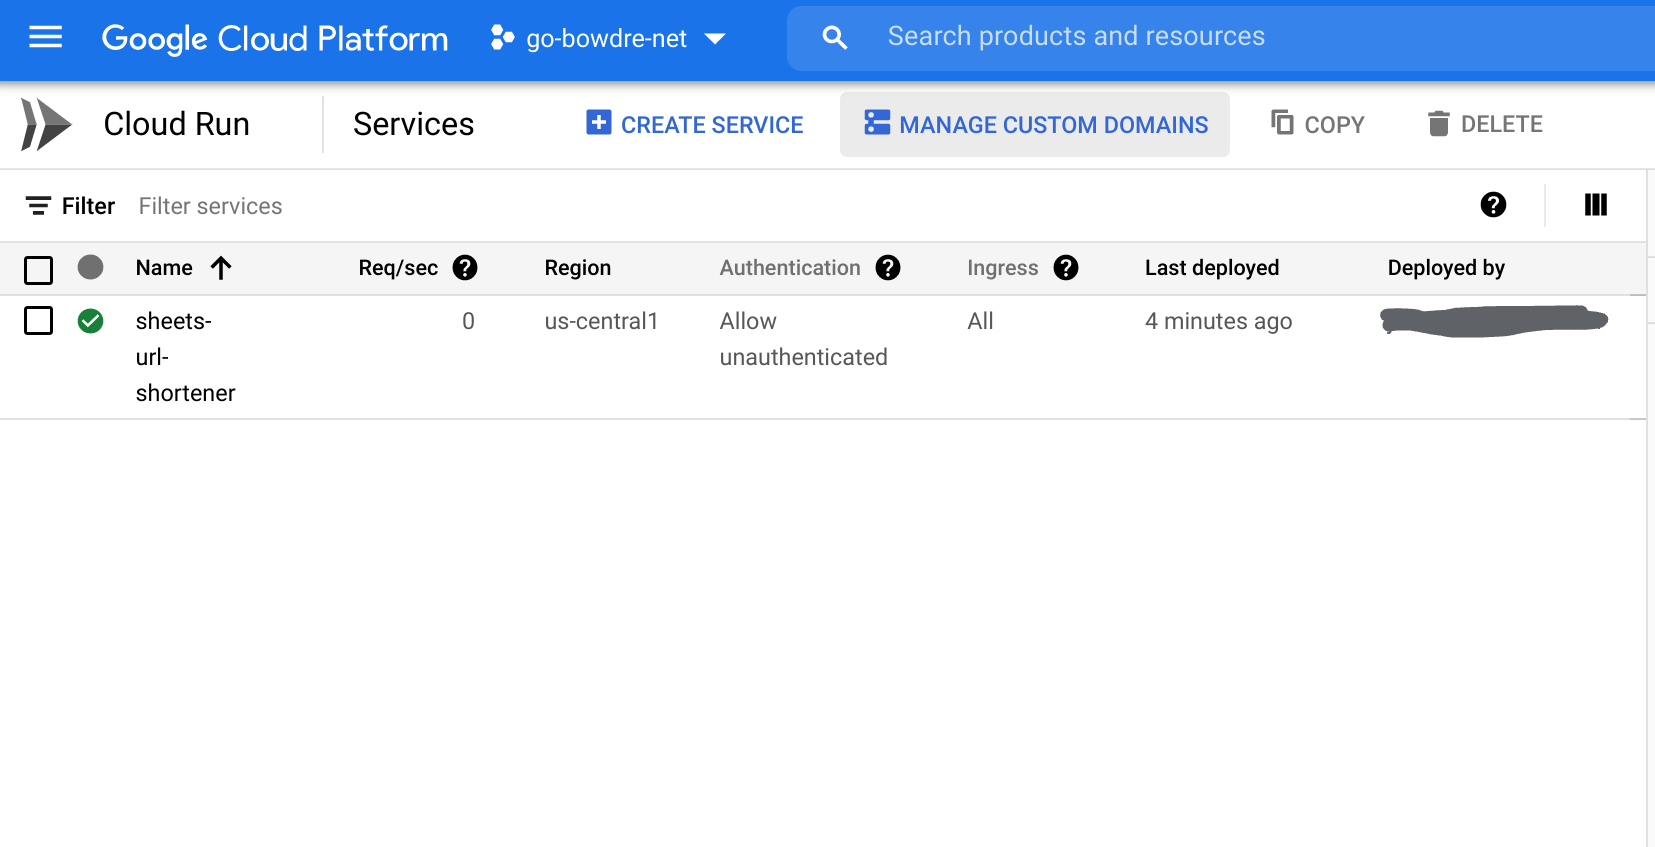Image resolution: width=1655 pixels, height=847 pixels.
Task: Click the Cloud Run title
Action: pyautogui.click(x=177, y=124)
